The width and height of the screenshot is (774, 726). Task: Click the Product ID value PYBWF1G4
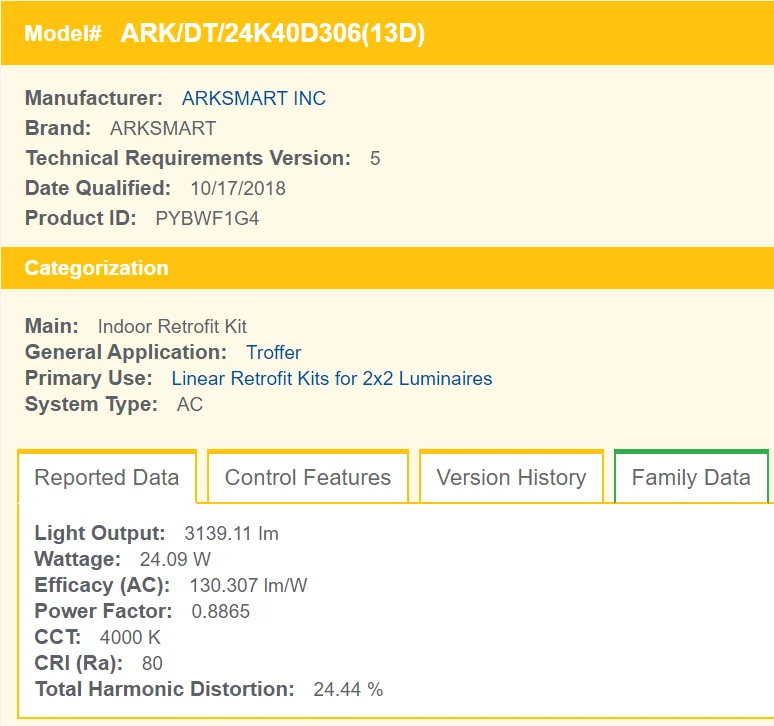tap(207, 218)
